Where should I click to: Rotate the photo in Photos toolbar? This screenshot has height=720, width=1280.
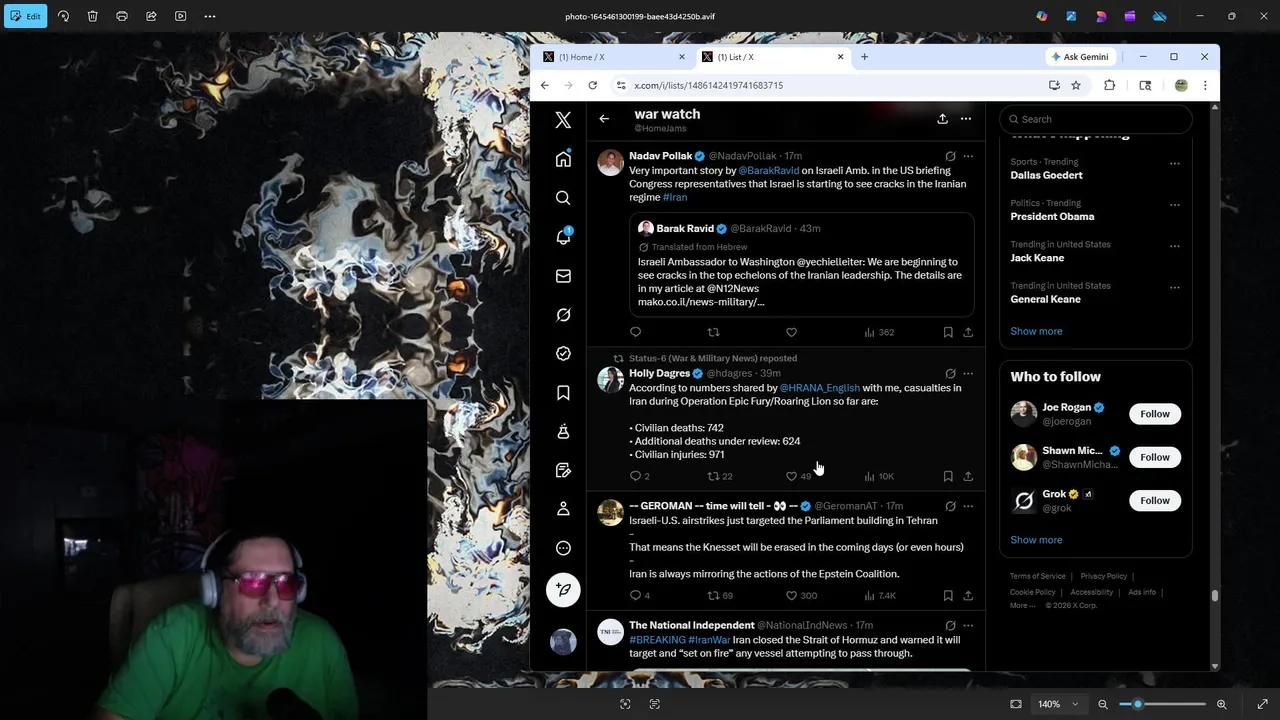[63, 16]
